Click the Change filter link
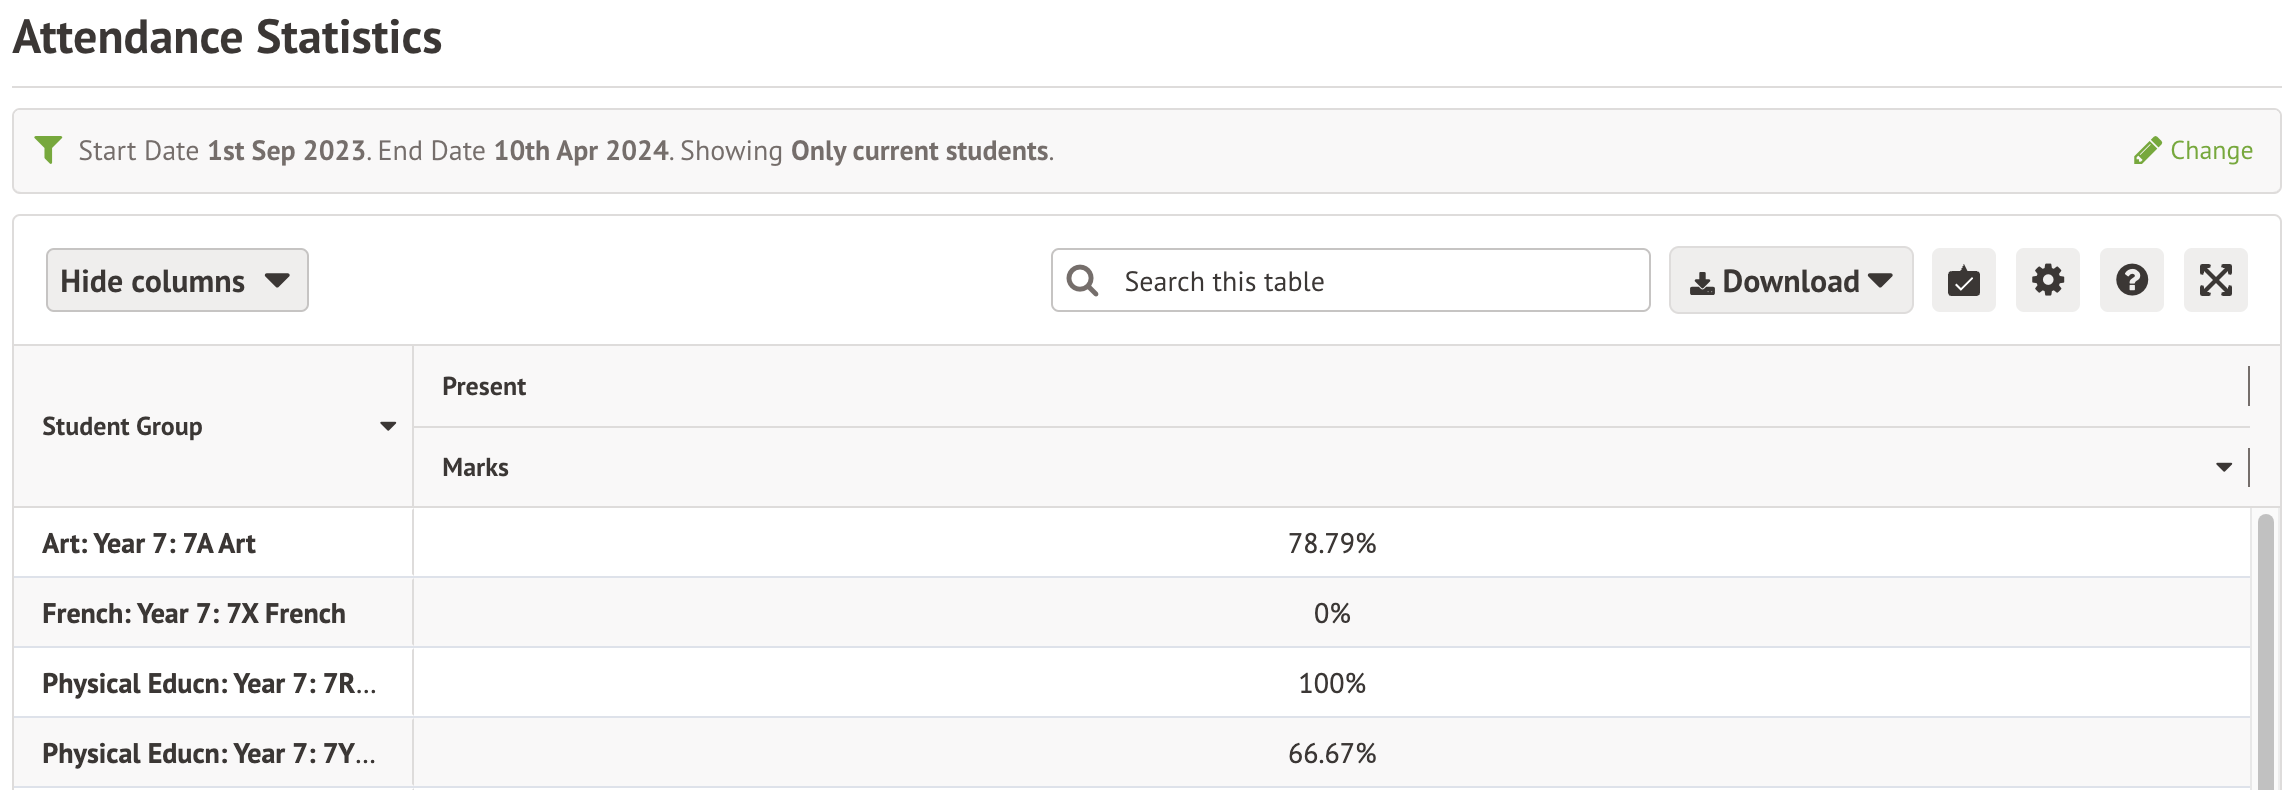2294x790 pixels. point(2210,151)
